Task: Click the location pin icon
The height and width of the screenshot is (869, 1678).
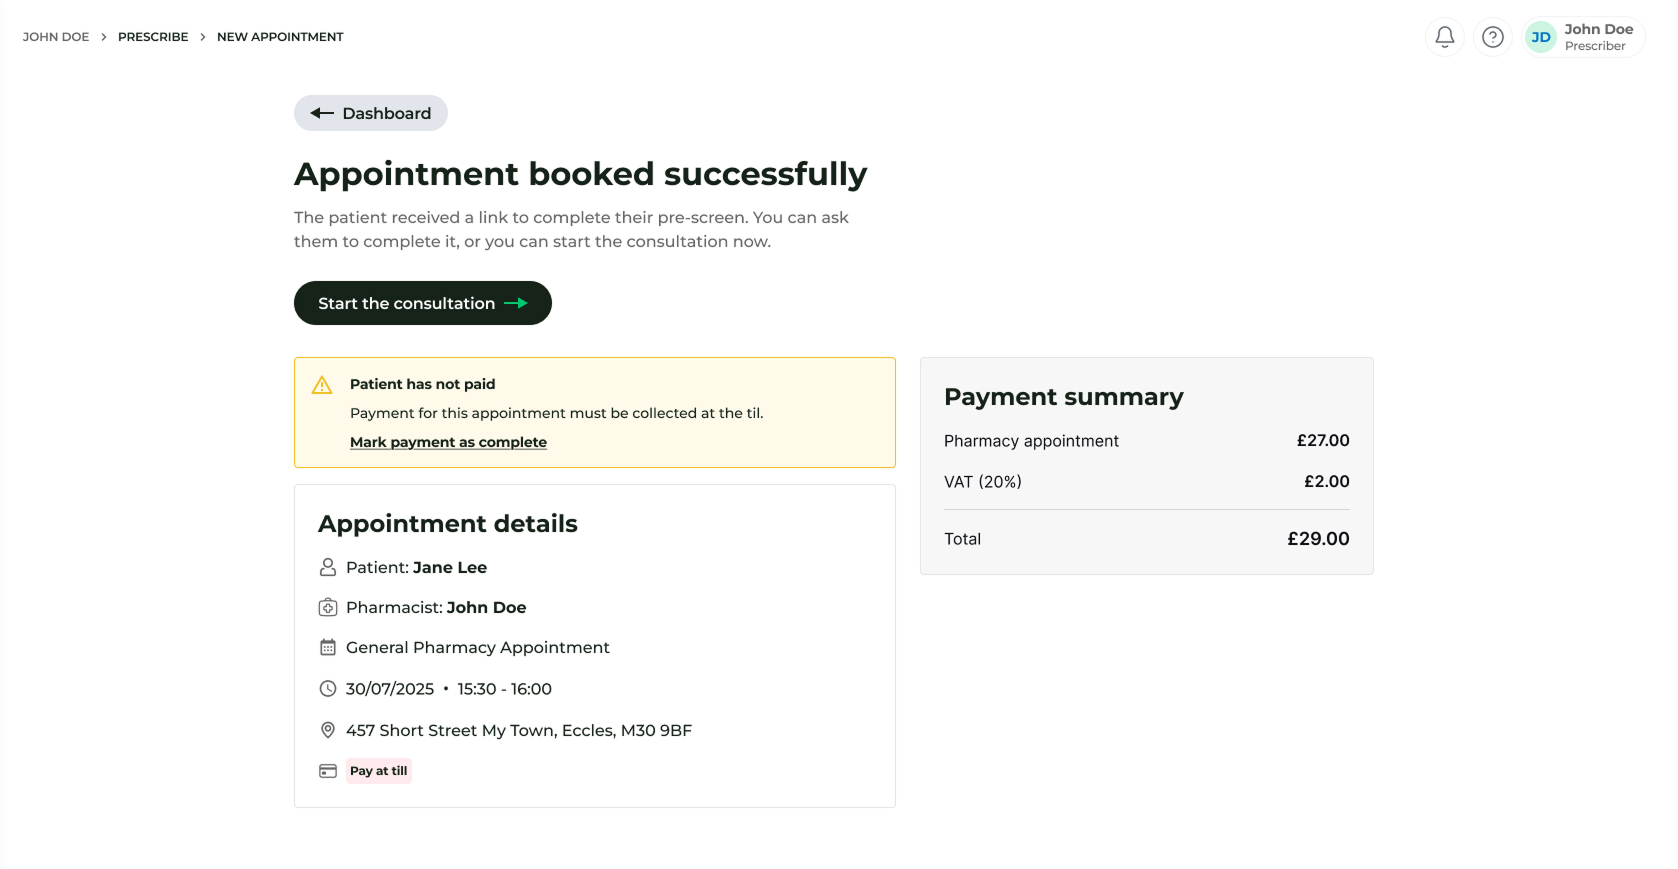Action: pos(327,730)
